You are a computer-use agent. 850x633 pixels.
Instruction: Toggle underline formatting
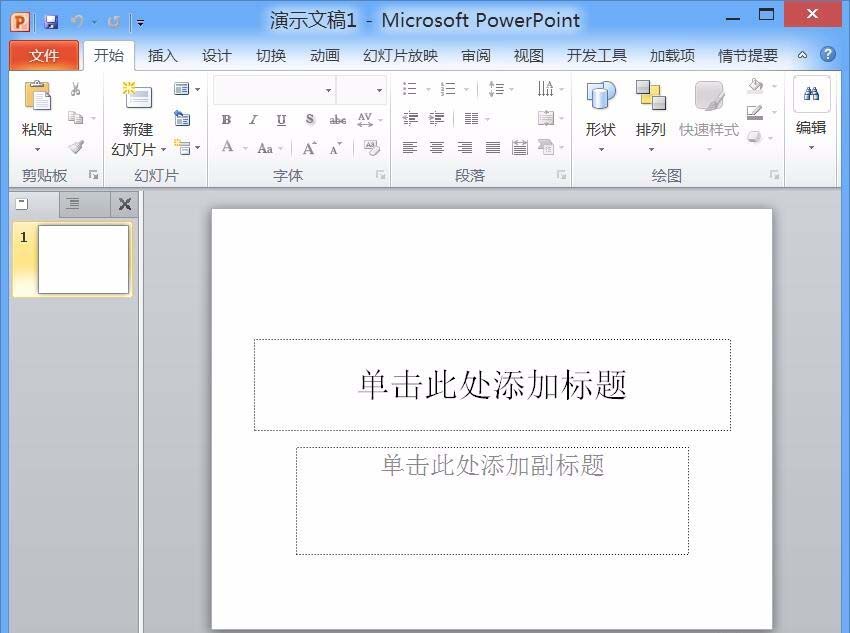(280, 118)
